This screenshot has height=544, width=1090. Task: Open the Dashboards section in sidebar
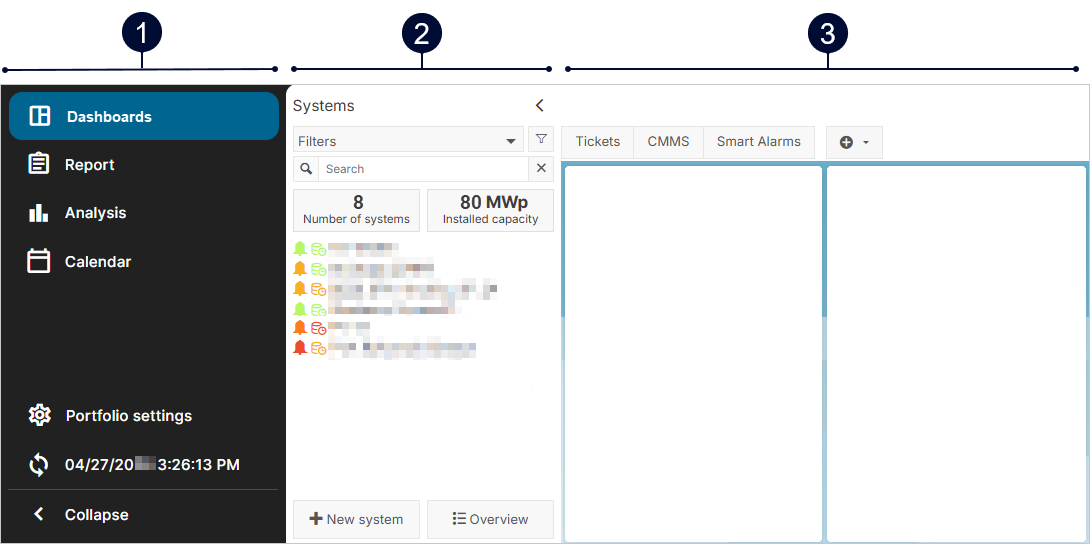(144, 116)
